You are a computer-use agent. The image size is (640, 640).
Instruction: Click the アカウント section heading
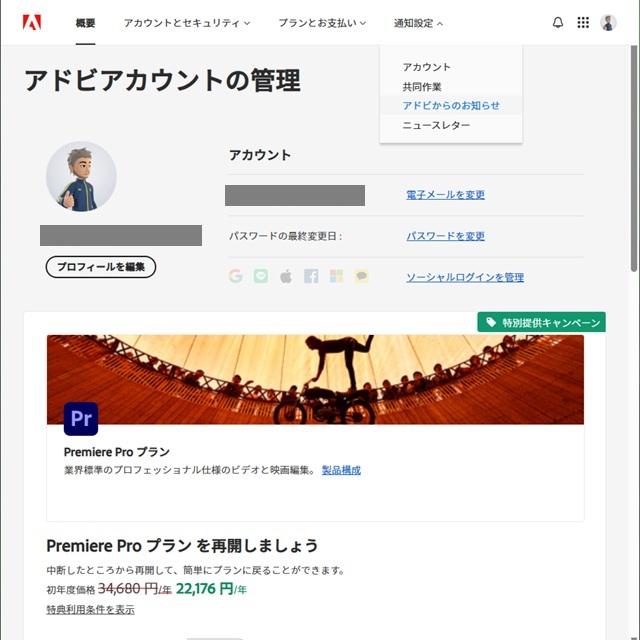260,155
